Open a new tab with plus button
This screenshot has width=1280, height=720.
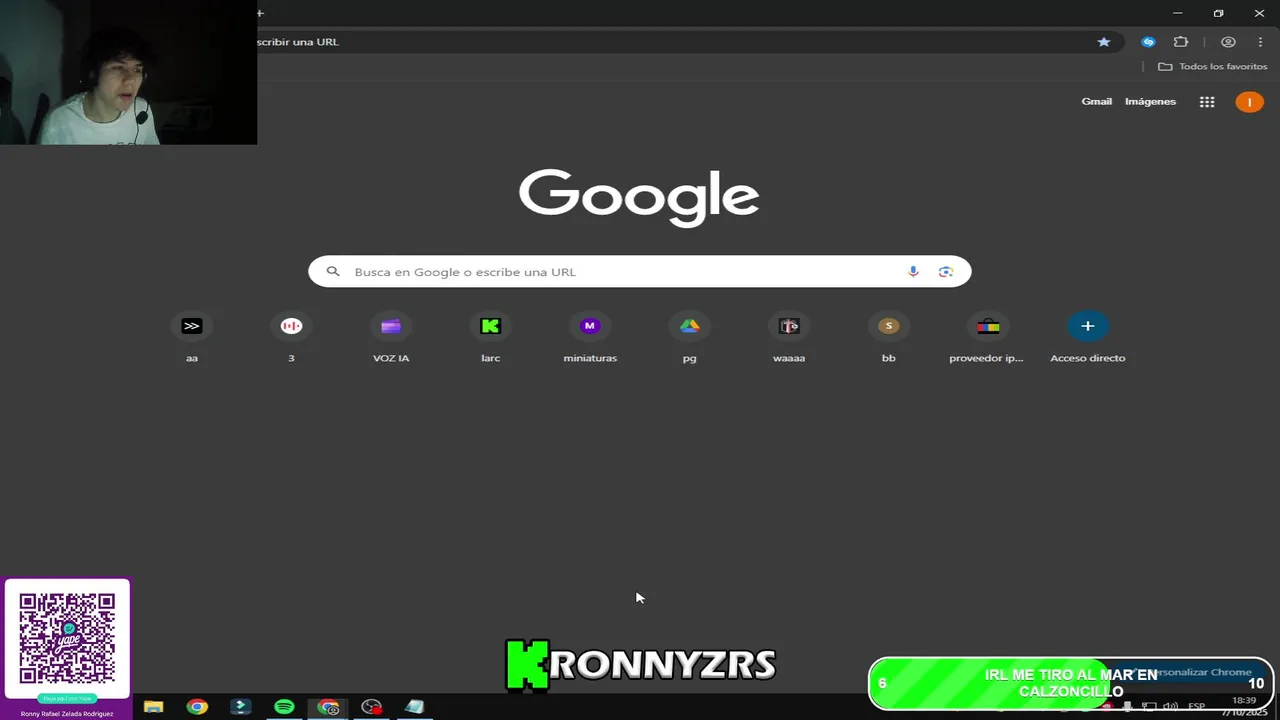coord(260,13)
